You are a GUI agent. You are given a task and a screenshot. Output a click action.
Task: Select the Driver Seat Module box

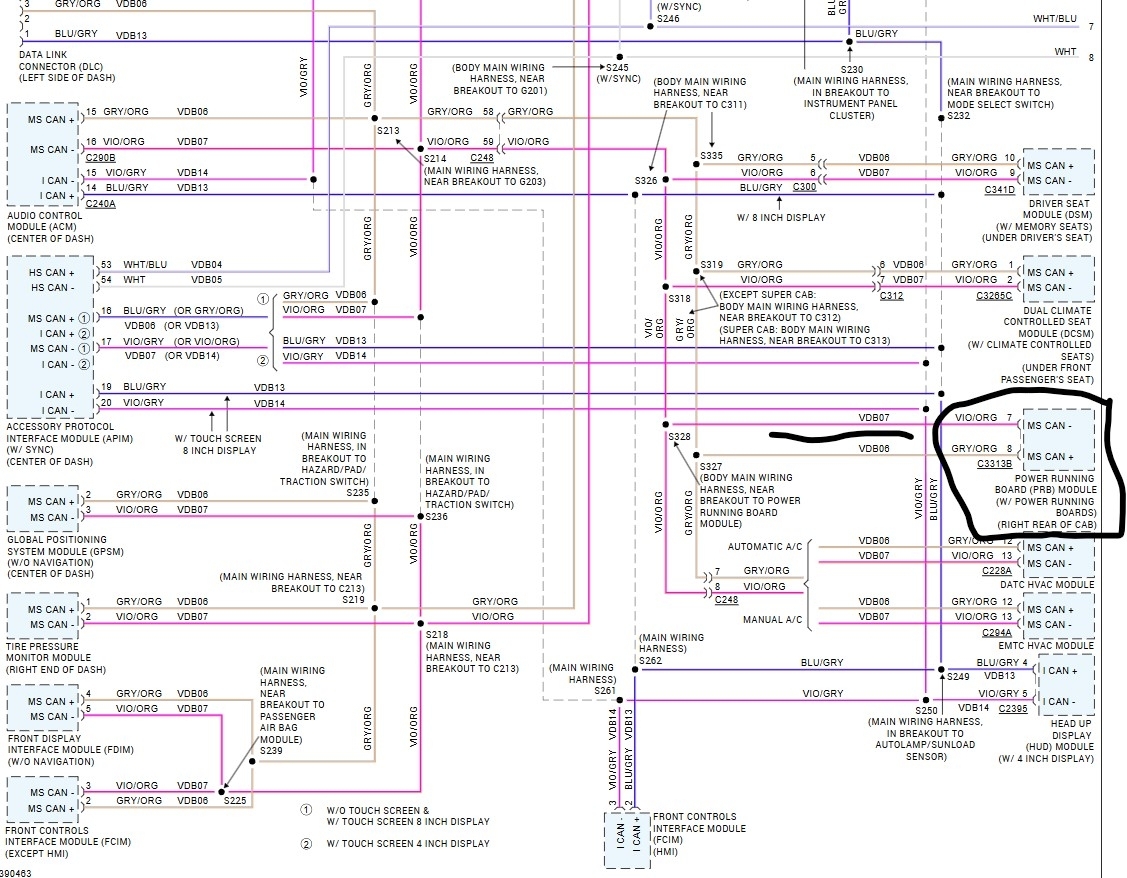(x=1058, y=172)
